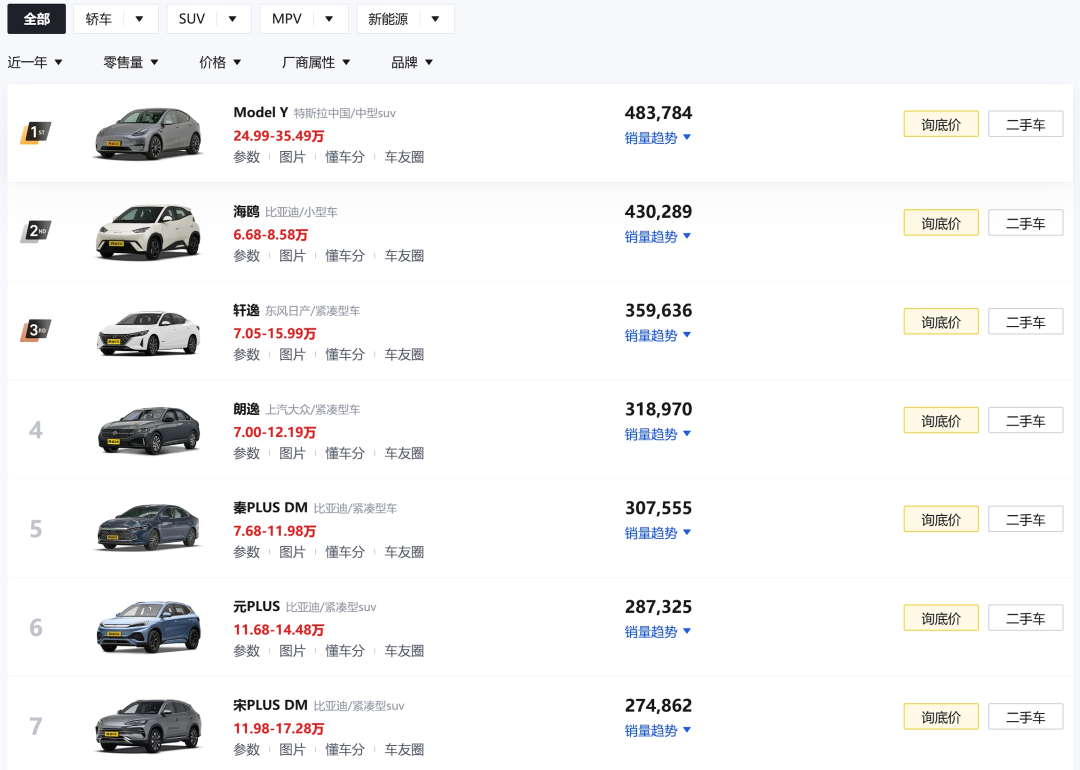Open the 新能源 dropdown arrow
The image size is (1080, 770).
coord(435,19)
